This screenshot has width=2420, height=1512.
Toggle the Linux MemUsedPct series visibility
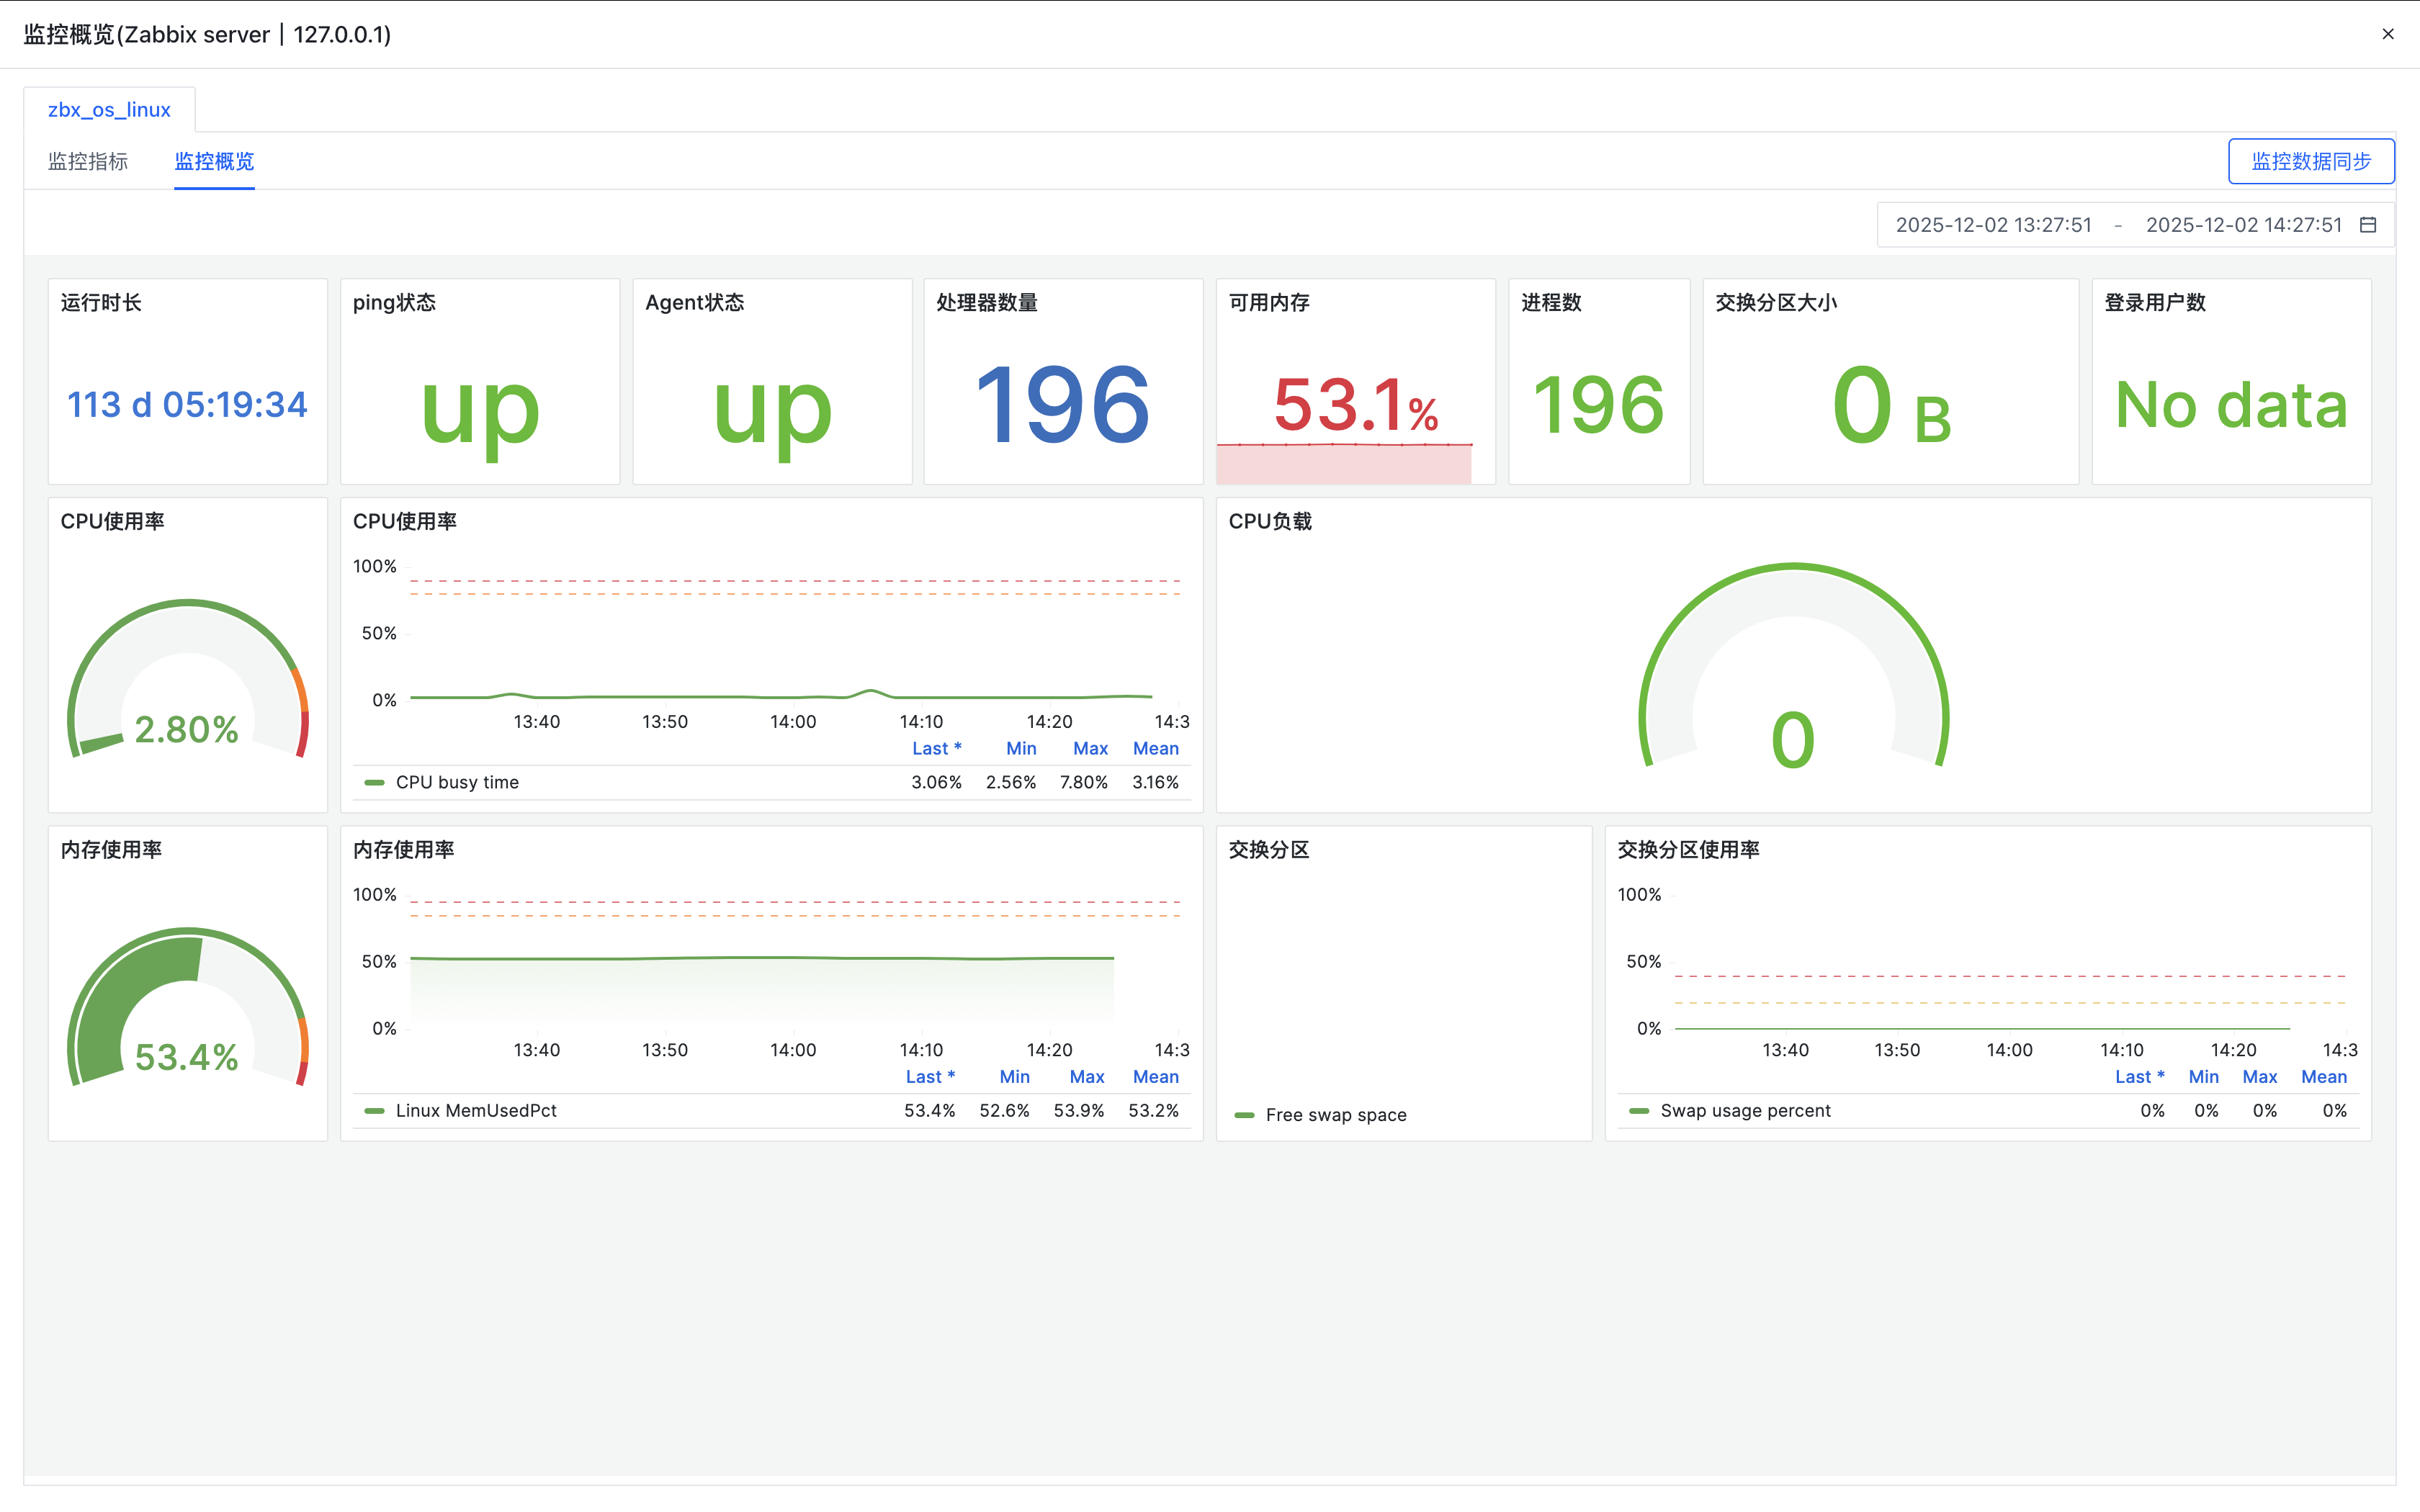coord(476,1111)
